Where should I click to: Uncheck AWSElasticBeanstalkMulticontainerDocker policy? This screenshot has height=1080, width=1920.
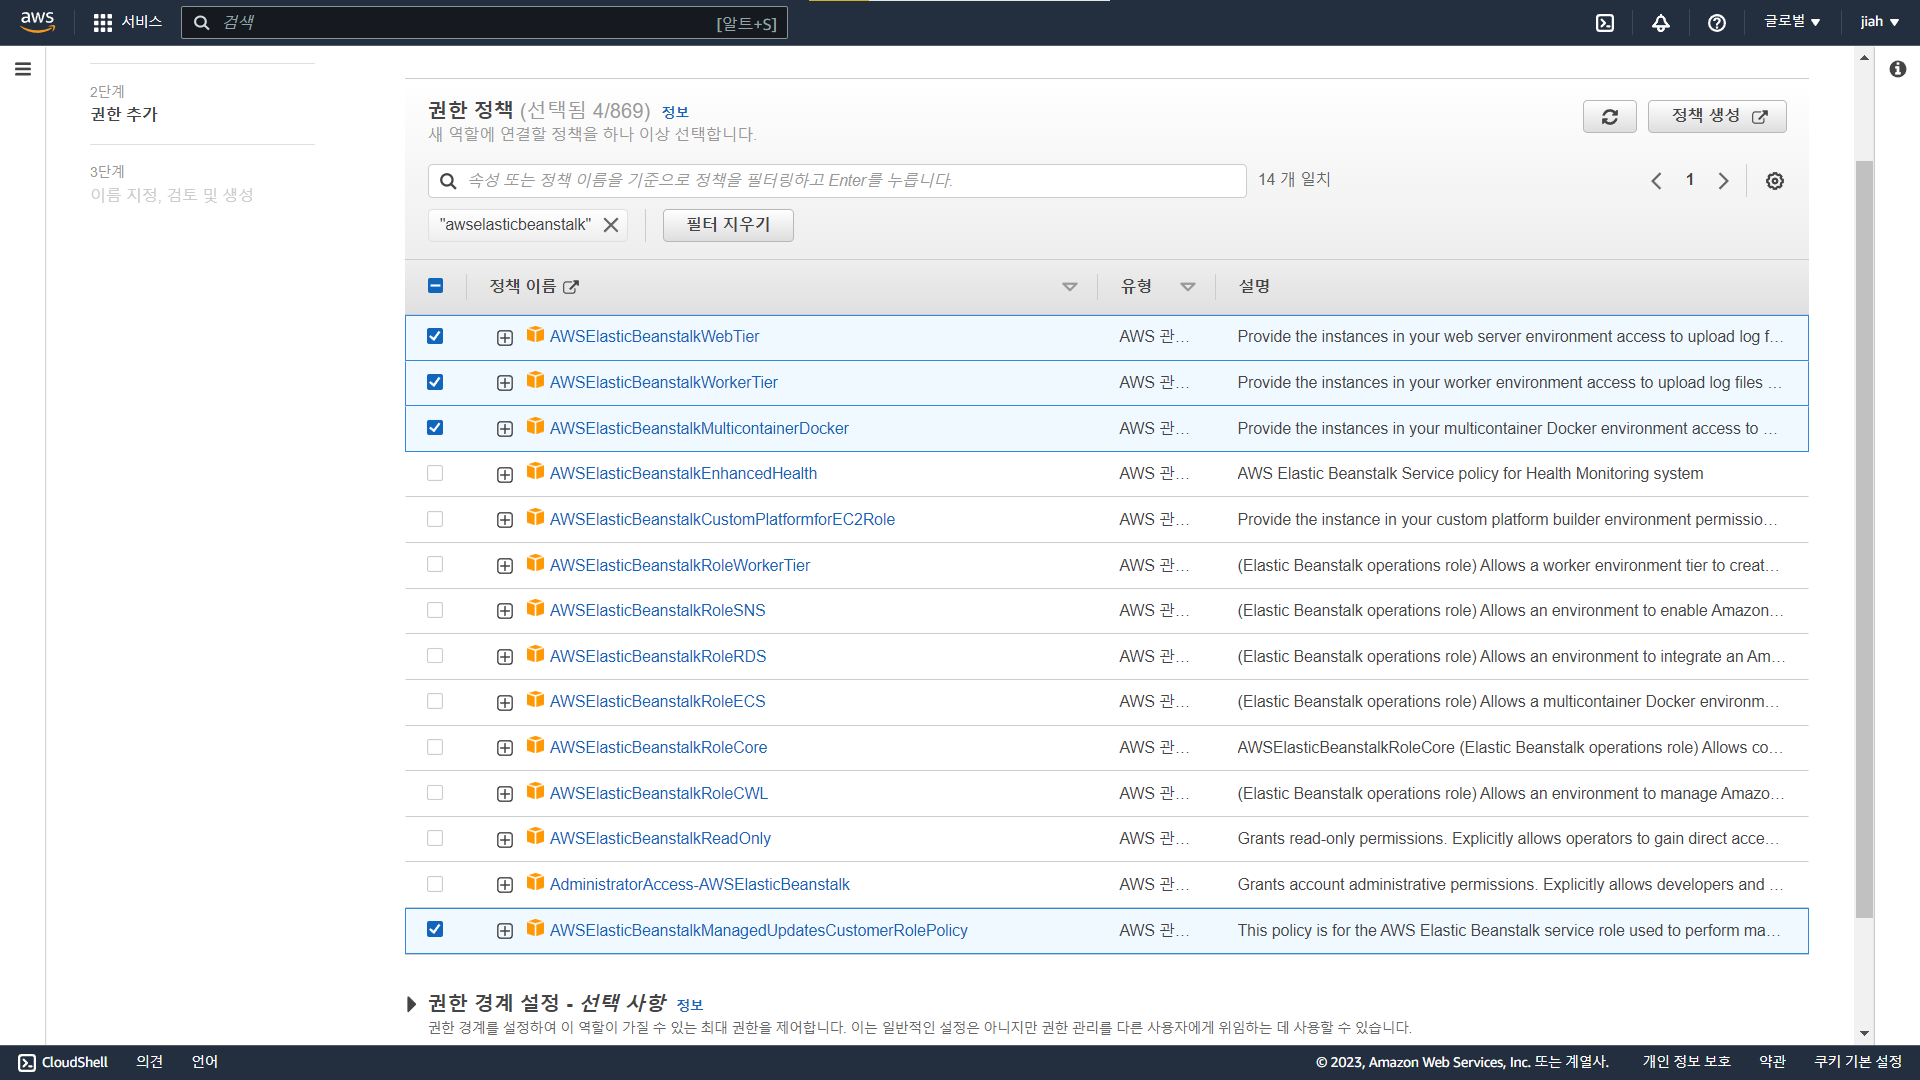tap(435, 427)
